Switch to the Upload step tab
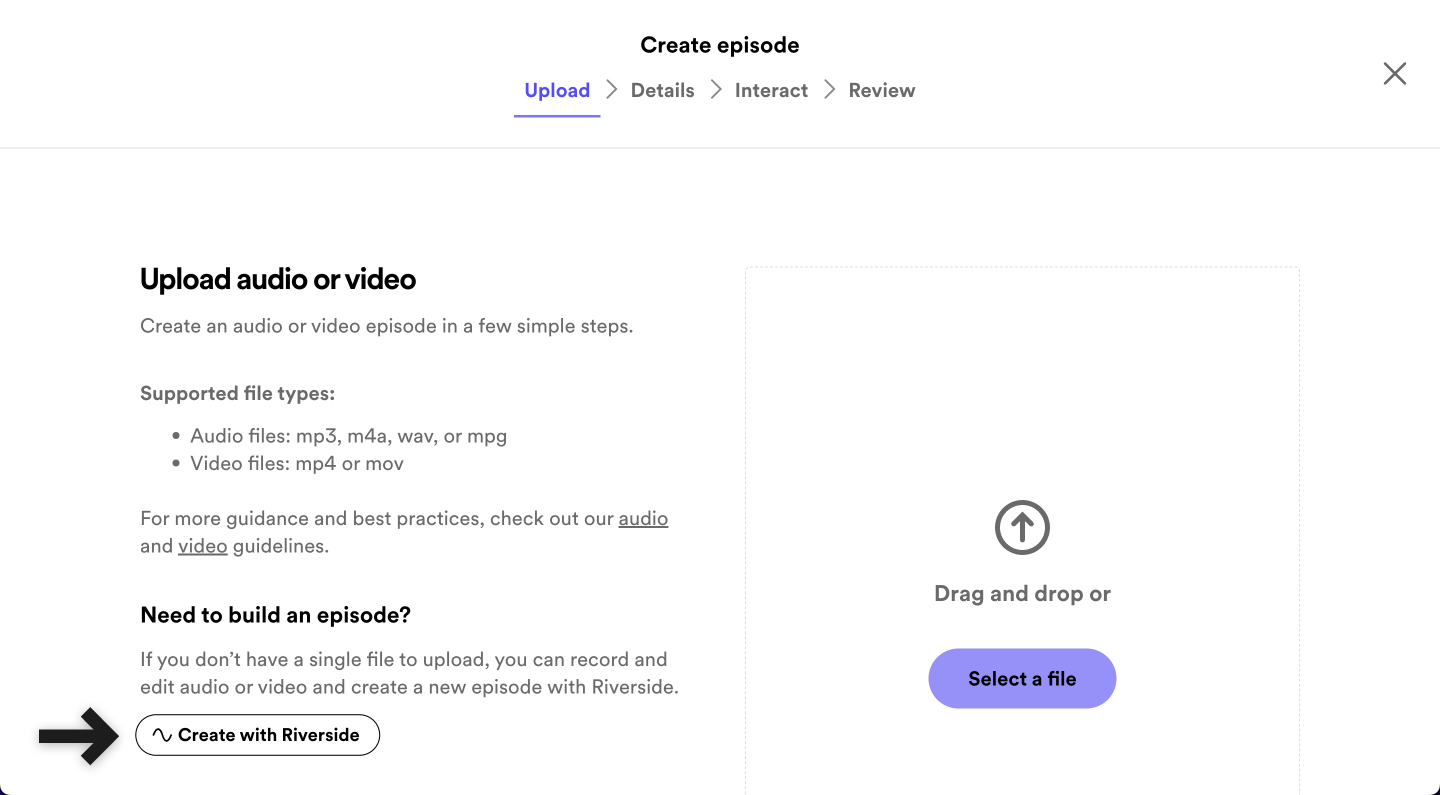The height and width of the screenshot is (795, 1440). click(557, 90)
